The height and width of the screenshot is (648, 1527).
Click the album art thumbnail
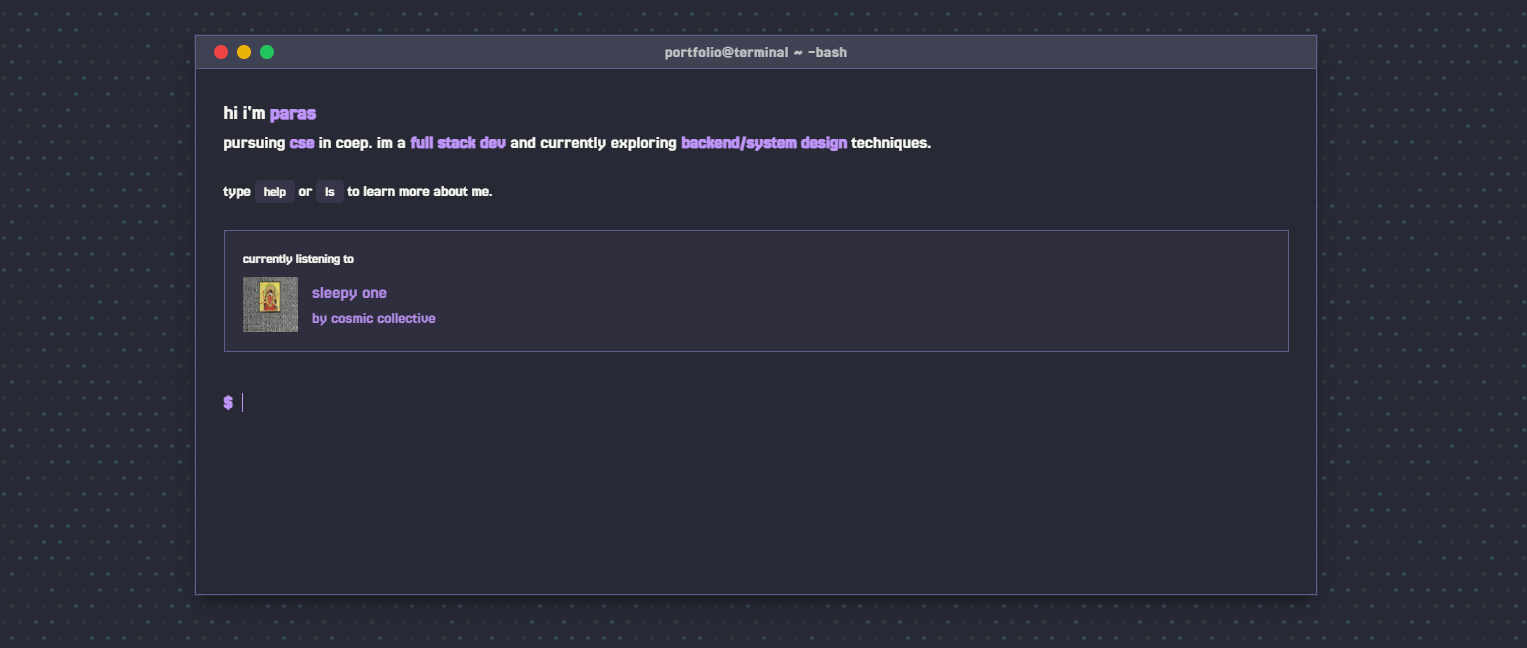[x=270, y=304]
